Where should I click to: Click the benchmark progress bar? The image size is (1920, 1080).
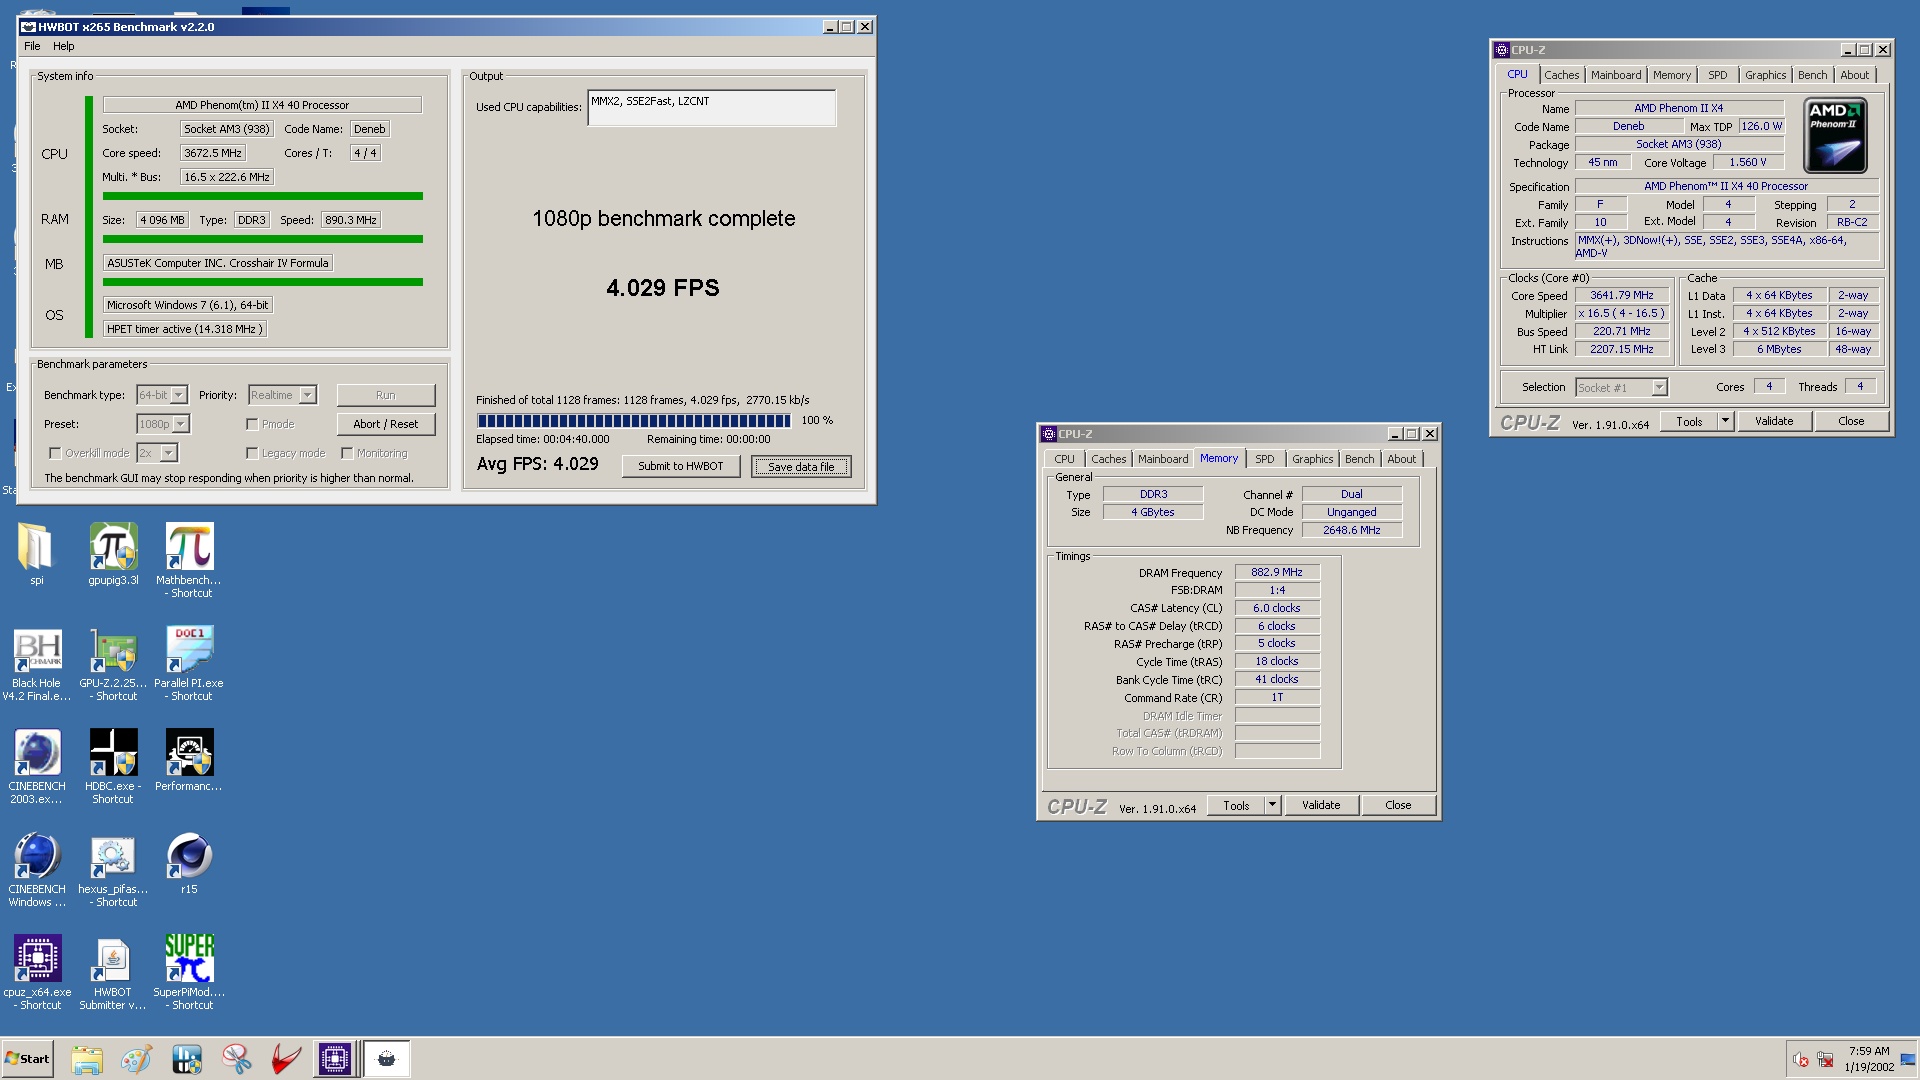pos(634,421)
